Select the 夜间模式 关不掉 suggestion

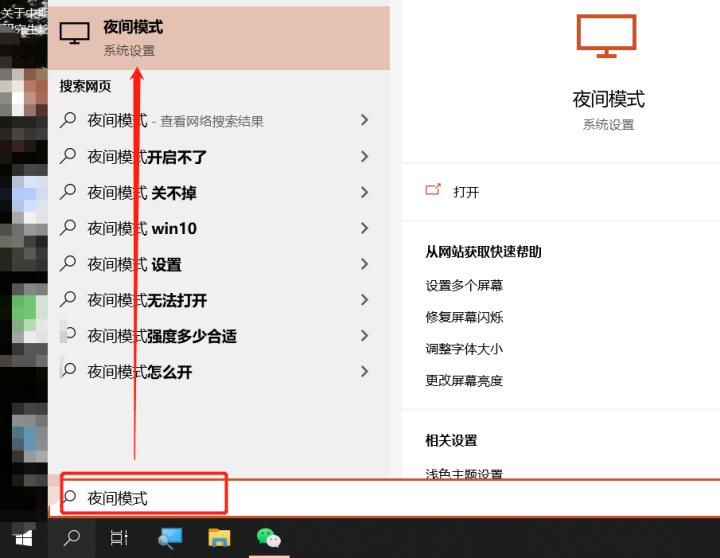point(219,192)
